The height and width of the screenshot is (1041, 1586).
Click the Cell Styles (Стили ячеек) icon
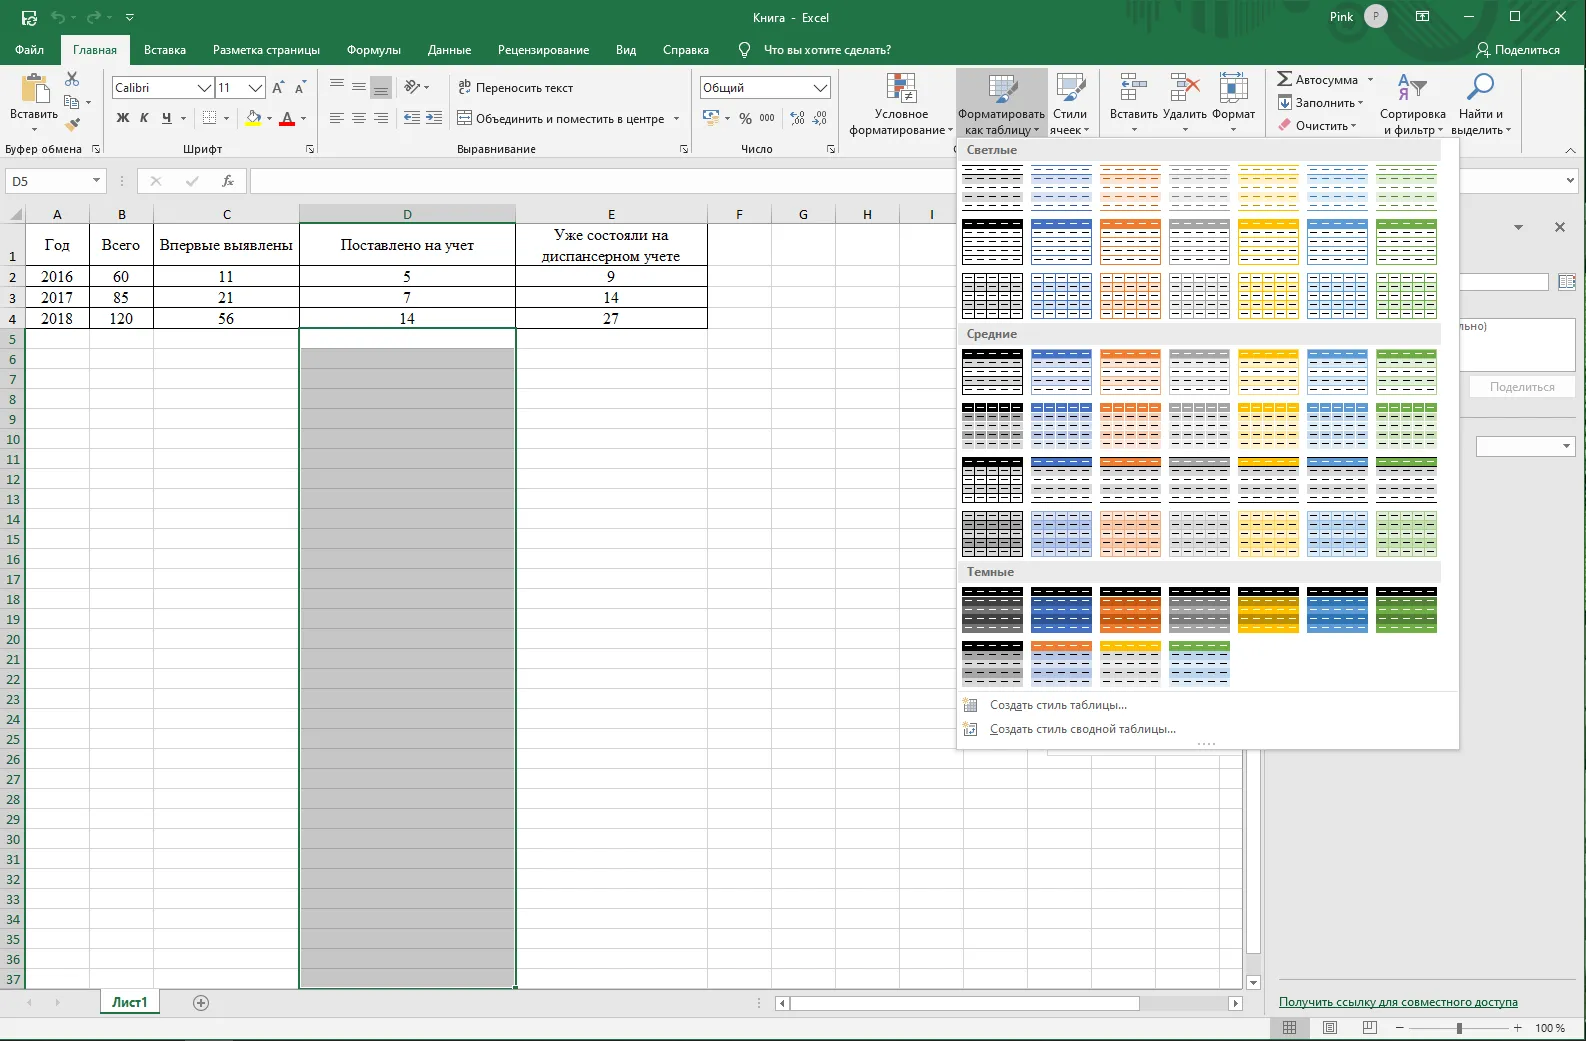[1070, 88]
